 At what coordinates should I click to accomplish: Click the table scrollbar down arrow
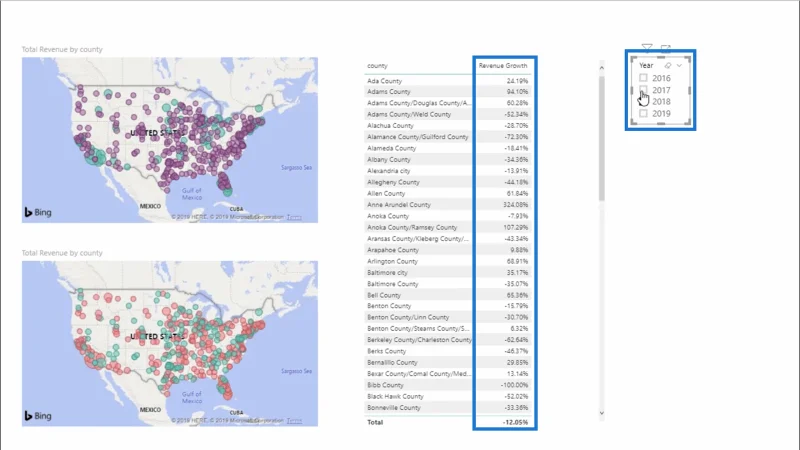coord(602,413)
